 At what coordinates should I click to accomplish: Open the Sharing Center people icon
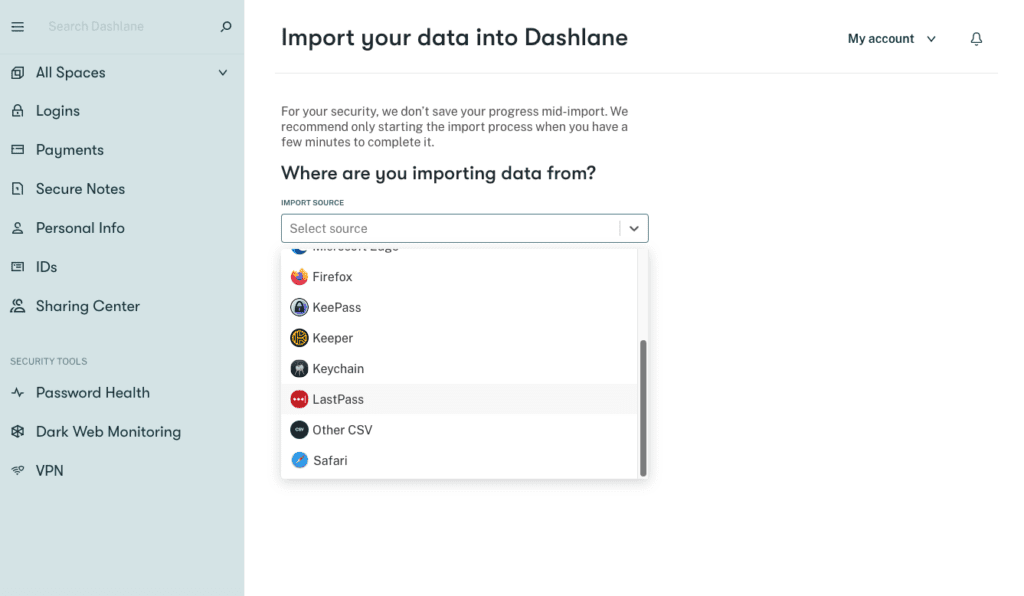click(18, 305)
